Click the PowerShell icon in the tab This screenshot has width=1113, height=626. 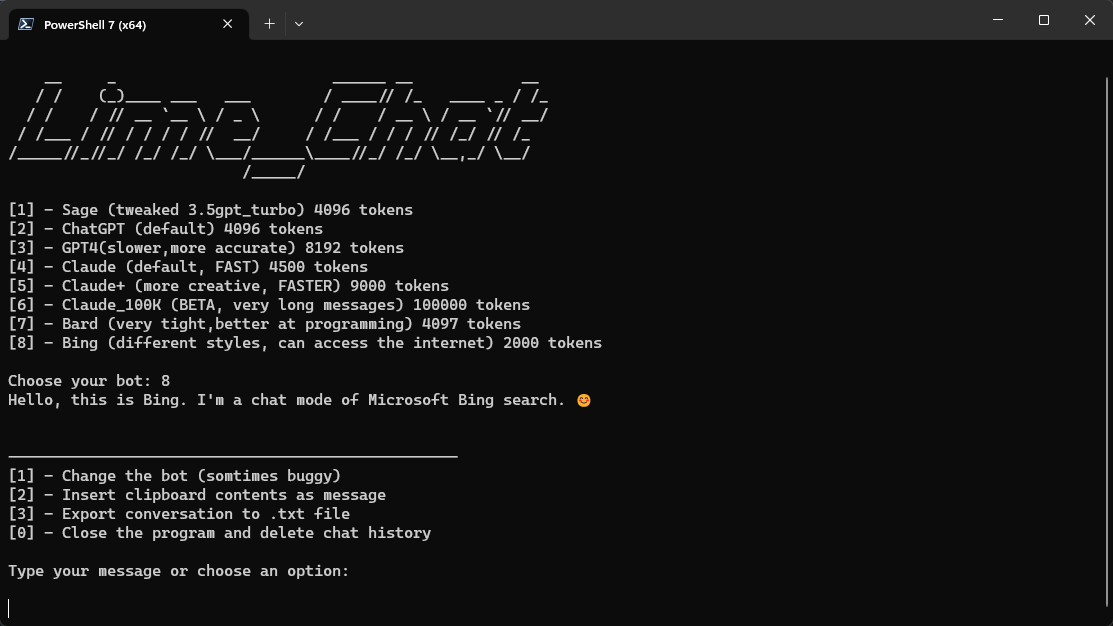(x=26, y=24)
